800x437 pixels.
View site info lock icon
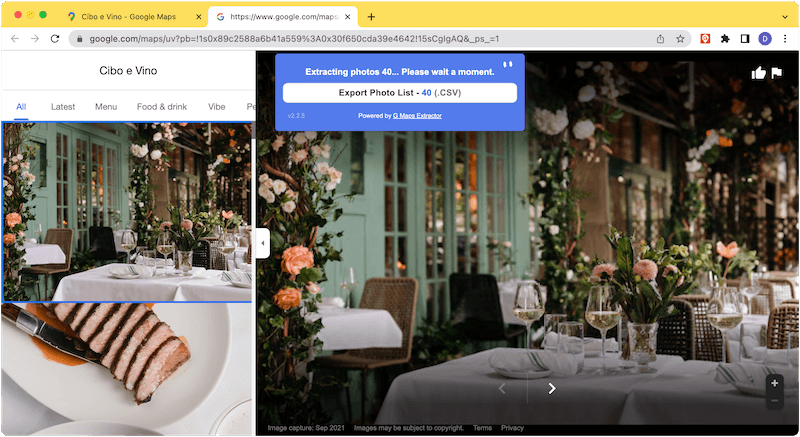tap(80, 39)
